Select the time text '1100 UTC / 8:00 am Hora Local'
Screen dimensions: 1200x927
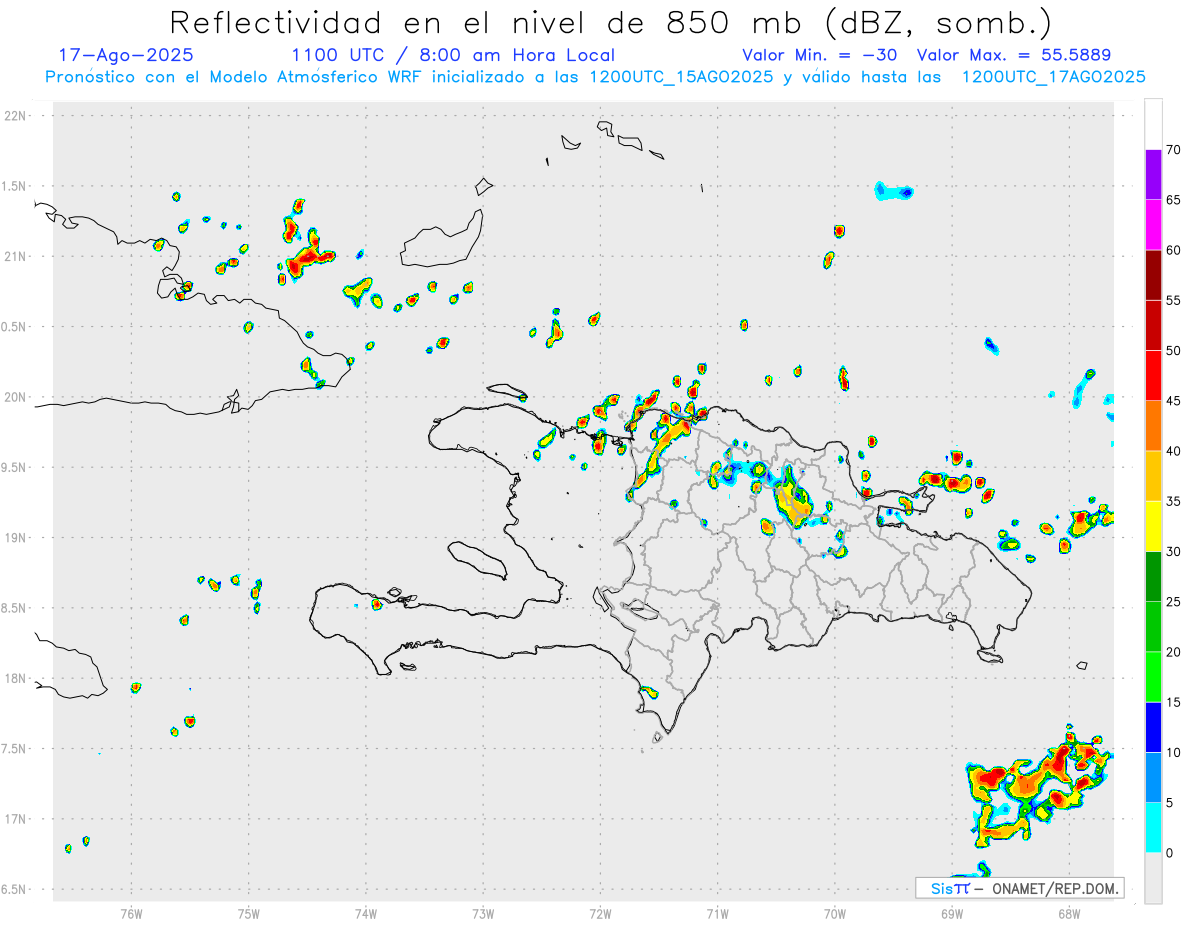point(453,55)
